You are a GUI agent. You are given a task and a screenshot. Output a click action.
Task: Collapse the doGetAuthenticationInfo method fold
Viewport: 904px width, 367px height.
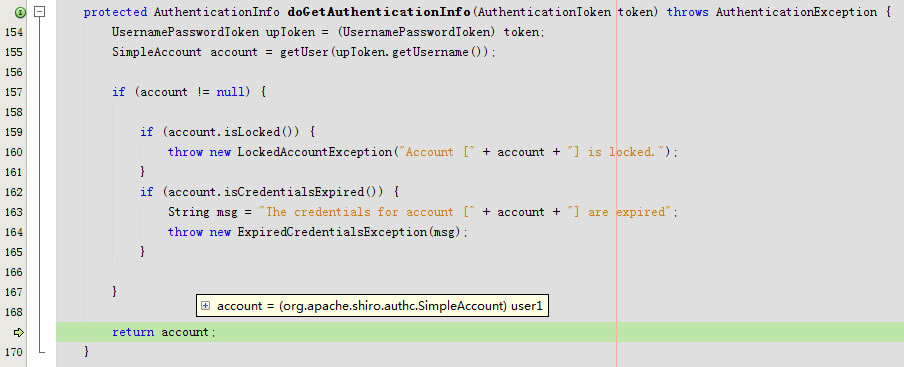pyautogui.click(x=39, y=12)
